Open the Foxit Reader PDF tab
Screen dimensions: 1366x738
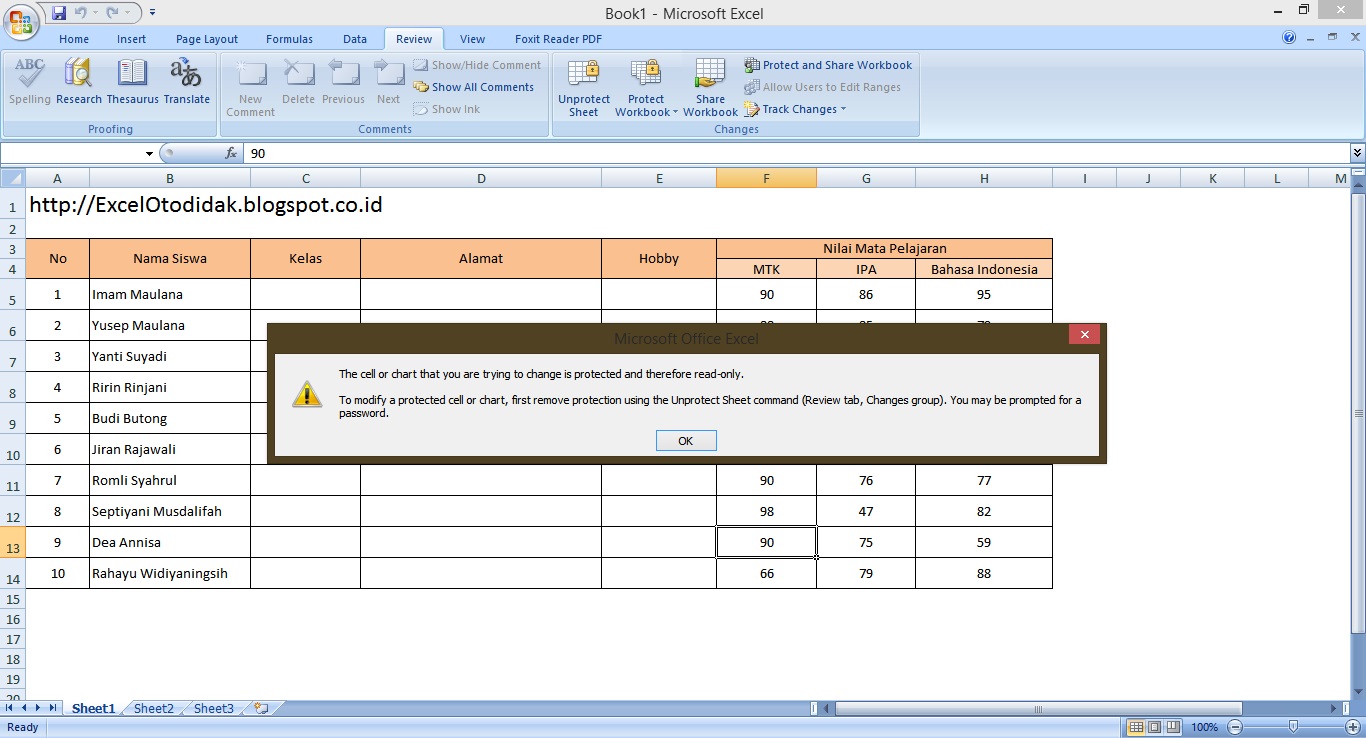coord(558,39)
